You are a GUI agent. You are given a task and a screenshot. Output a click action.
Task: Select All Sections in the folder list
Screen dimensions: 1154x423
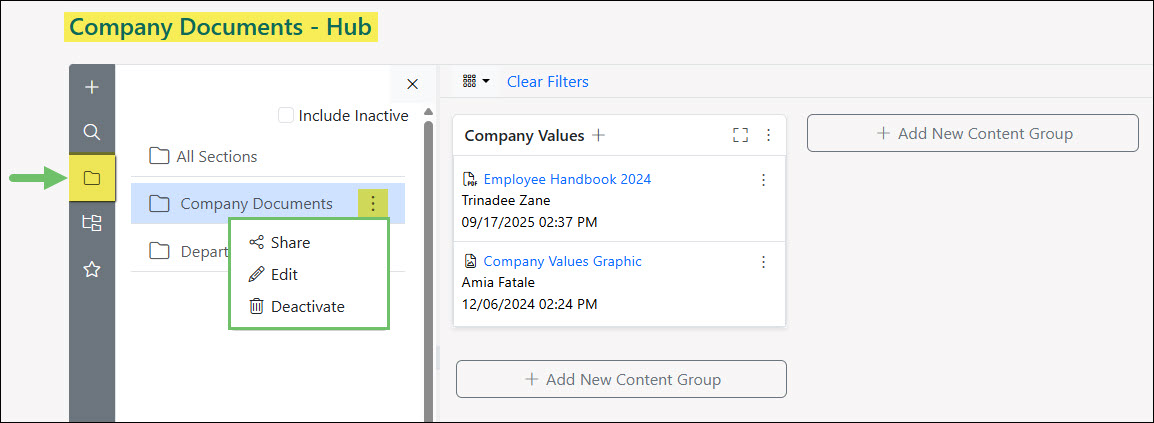[216, 156]
